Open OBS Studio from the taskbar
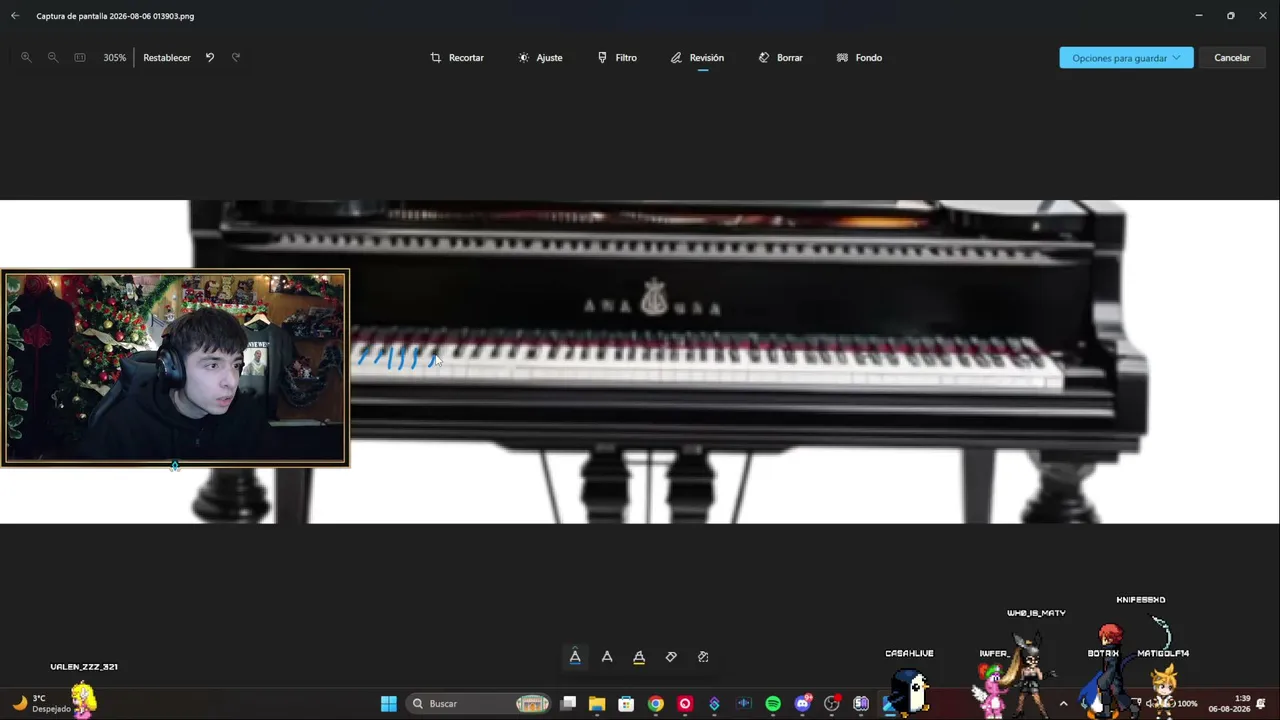 (832, 704)
